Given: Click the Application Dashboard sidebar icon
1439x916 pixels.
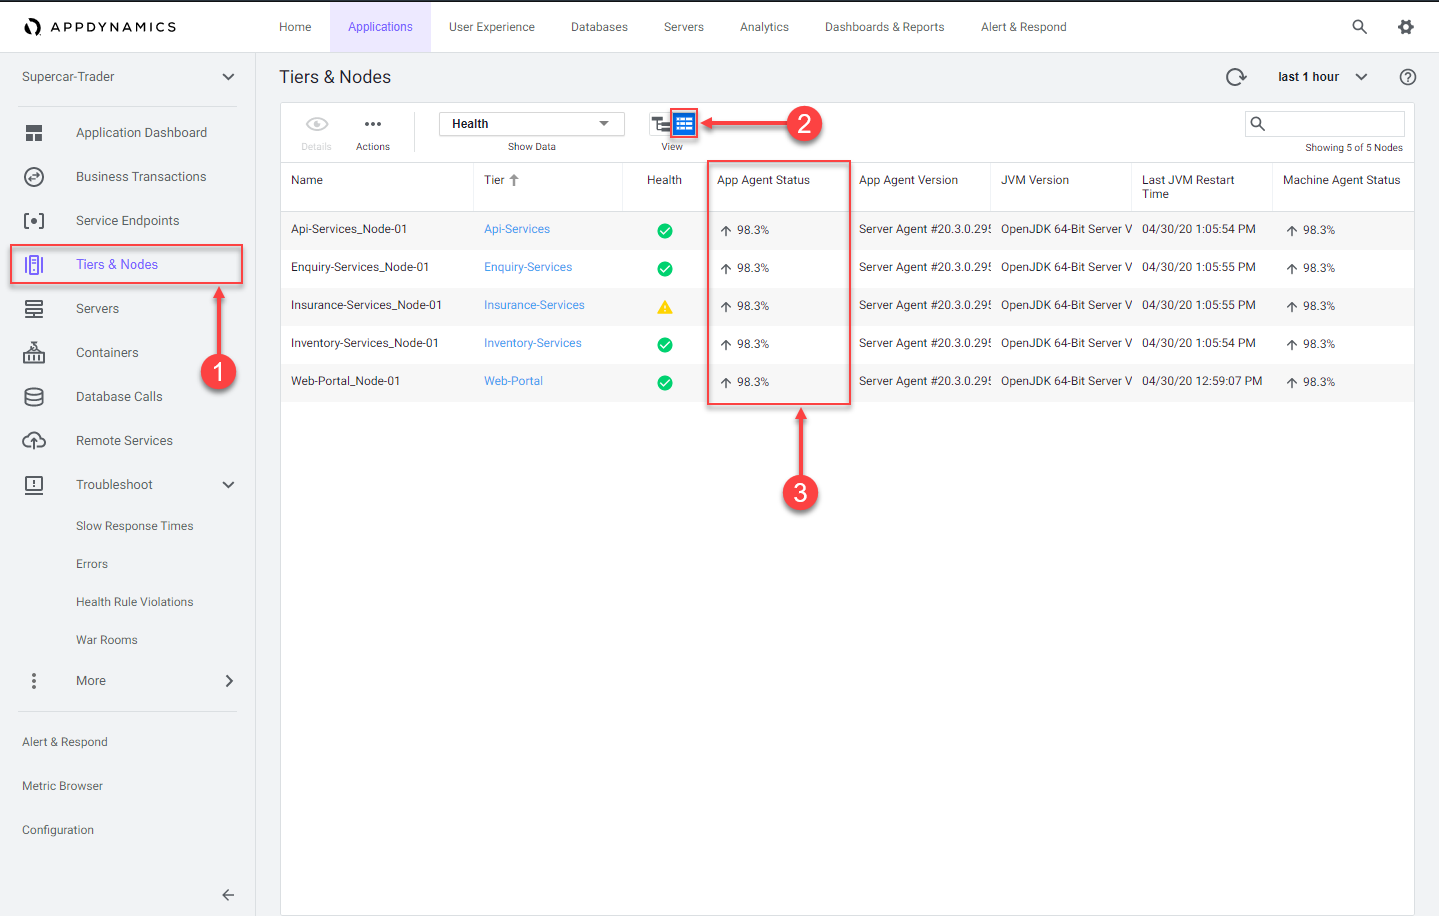Looking at the screenshot, I should (34, 133).
